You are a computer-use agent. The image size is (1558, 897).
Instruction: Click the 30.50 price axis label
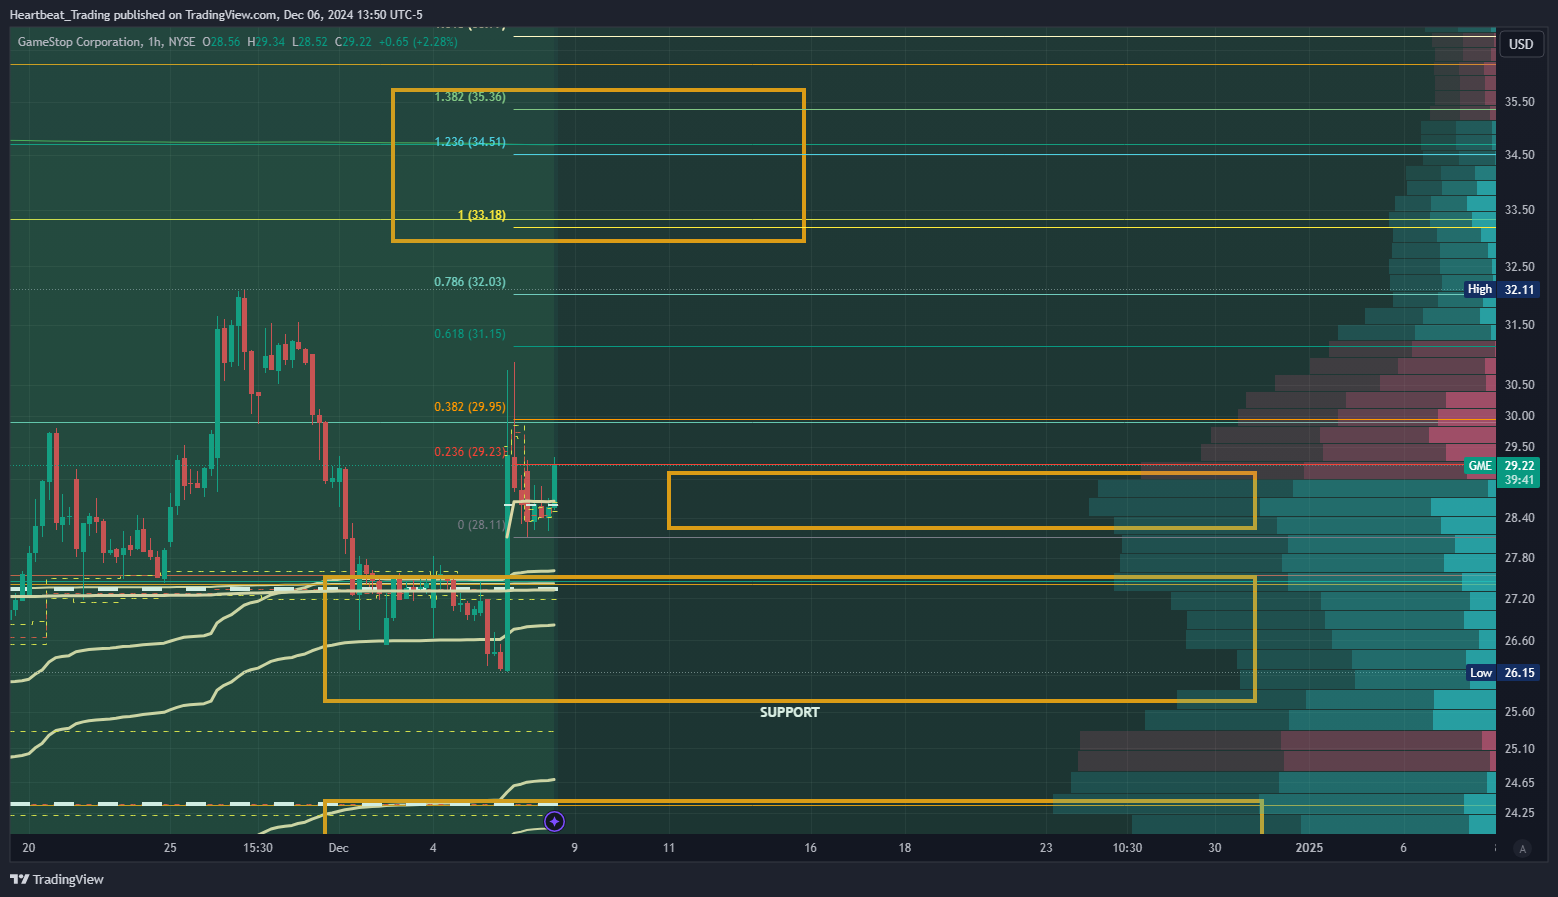(1520, 385)
